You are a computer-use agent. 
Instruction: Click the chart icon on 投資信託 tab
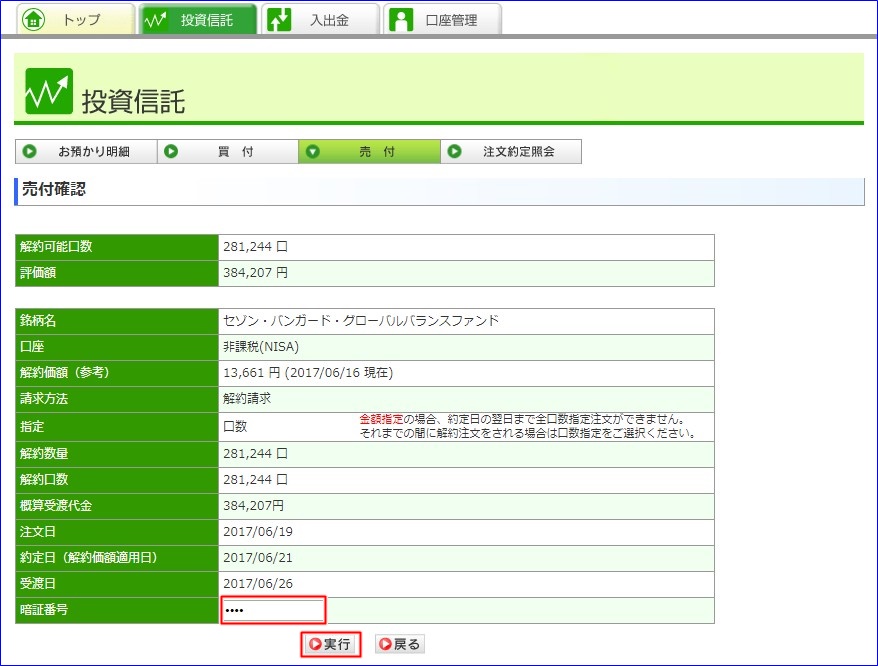click(155, 20)
